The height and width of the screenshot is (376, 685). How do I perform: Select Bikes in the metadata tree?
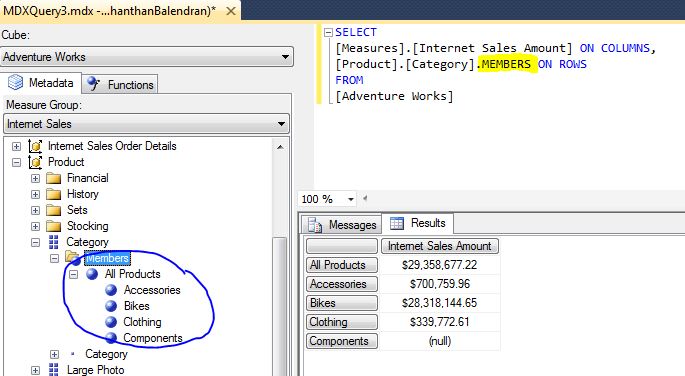coord(137,306)
